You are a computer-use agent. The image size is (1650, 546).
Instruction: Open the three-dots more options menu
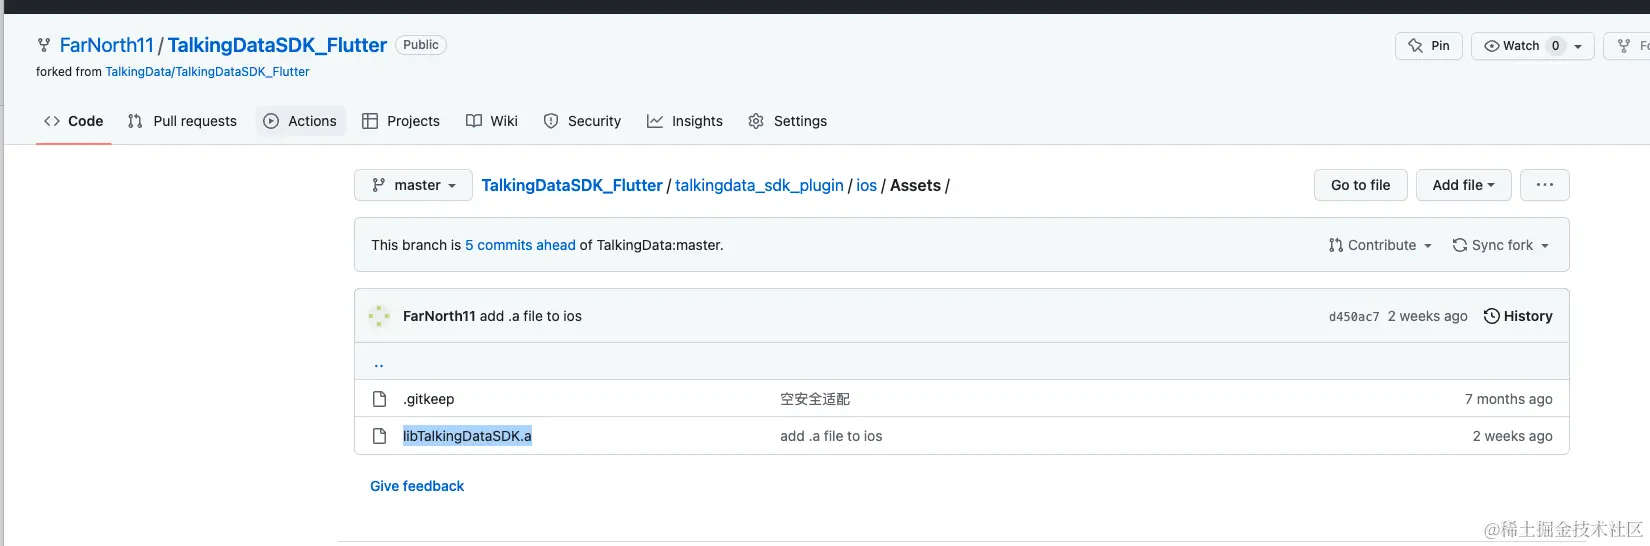1544,185
